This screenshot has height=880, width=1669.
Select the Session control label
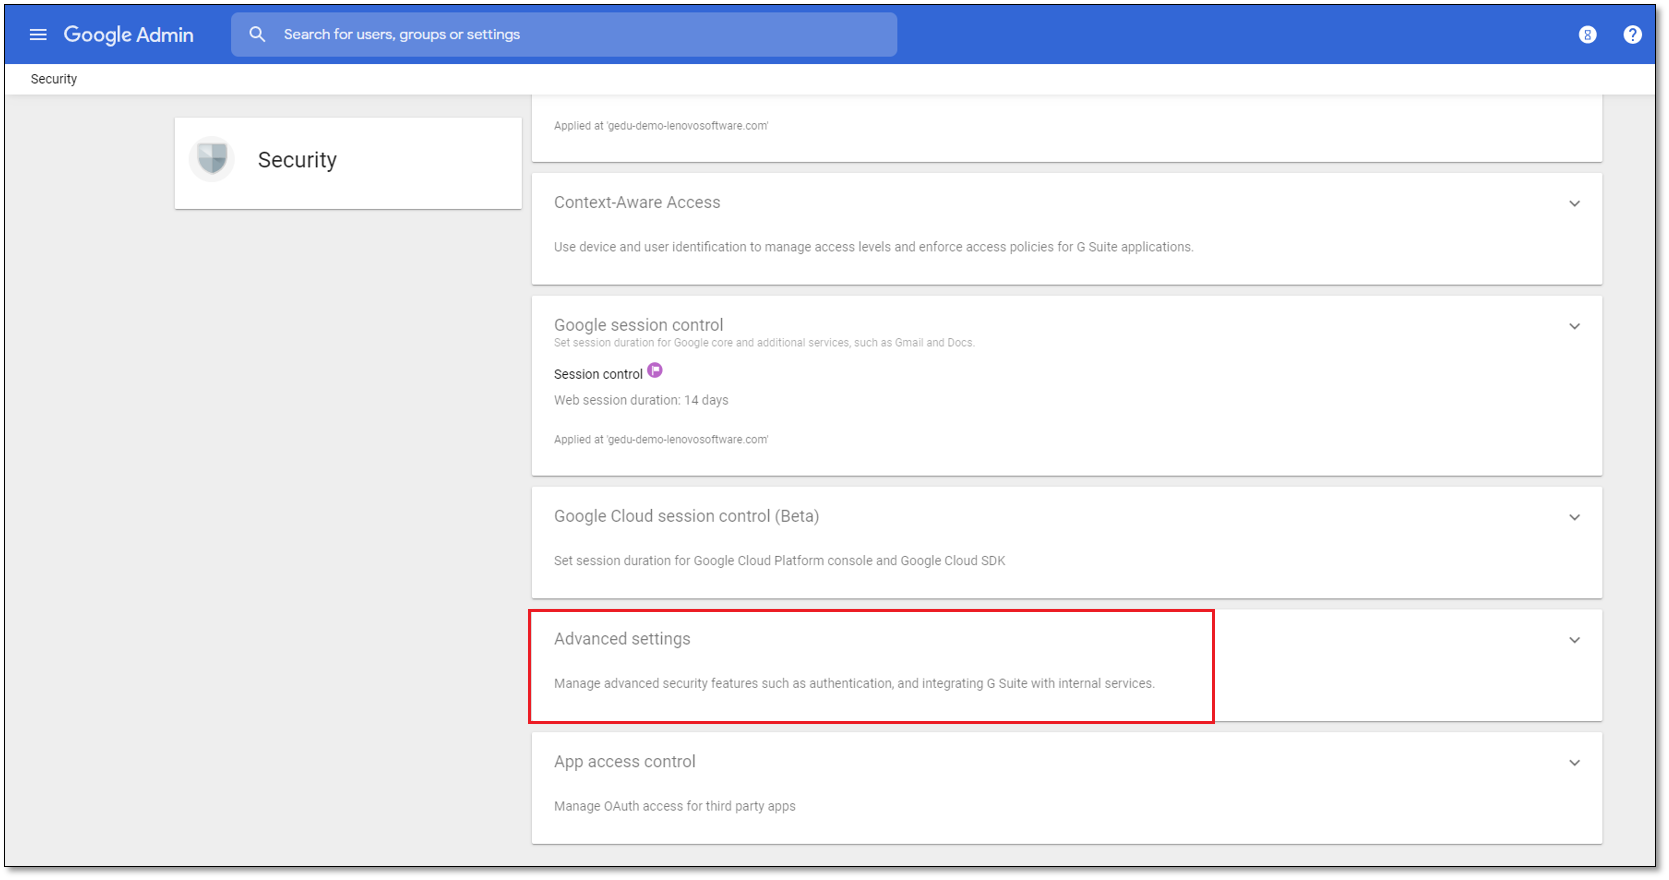pos(598,374)
